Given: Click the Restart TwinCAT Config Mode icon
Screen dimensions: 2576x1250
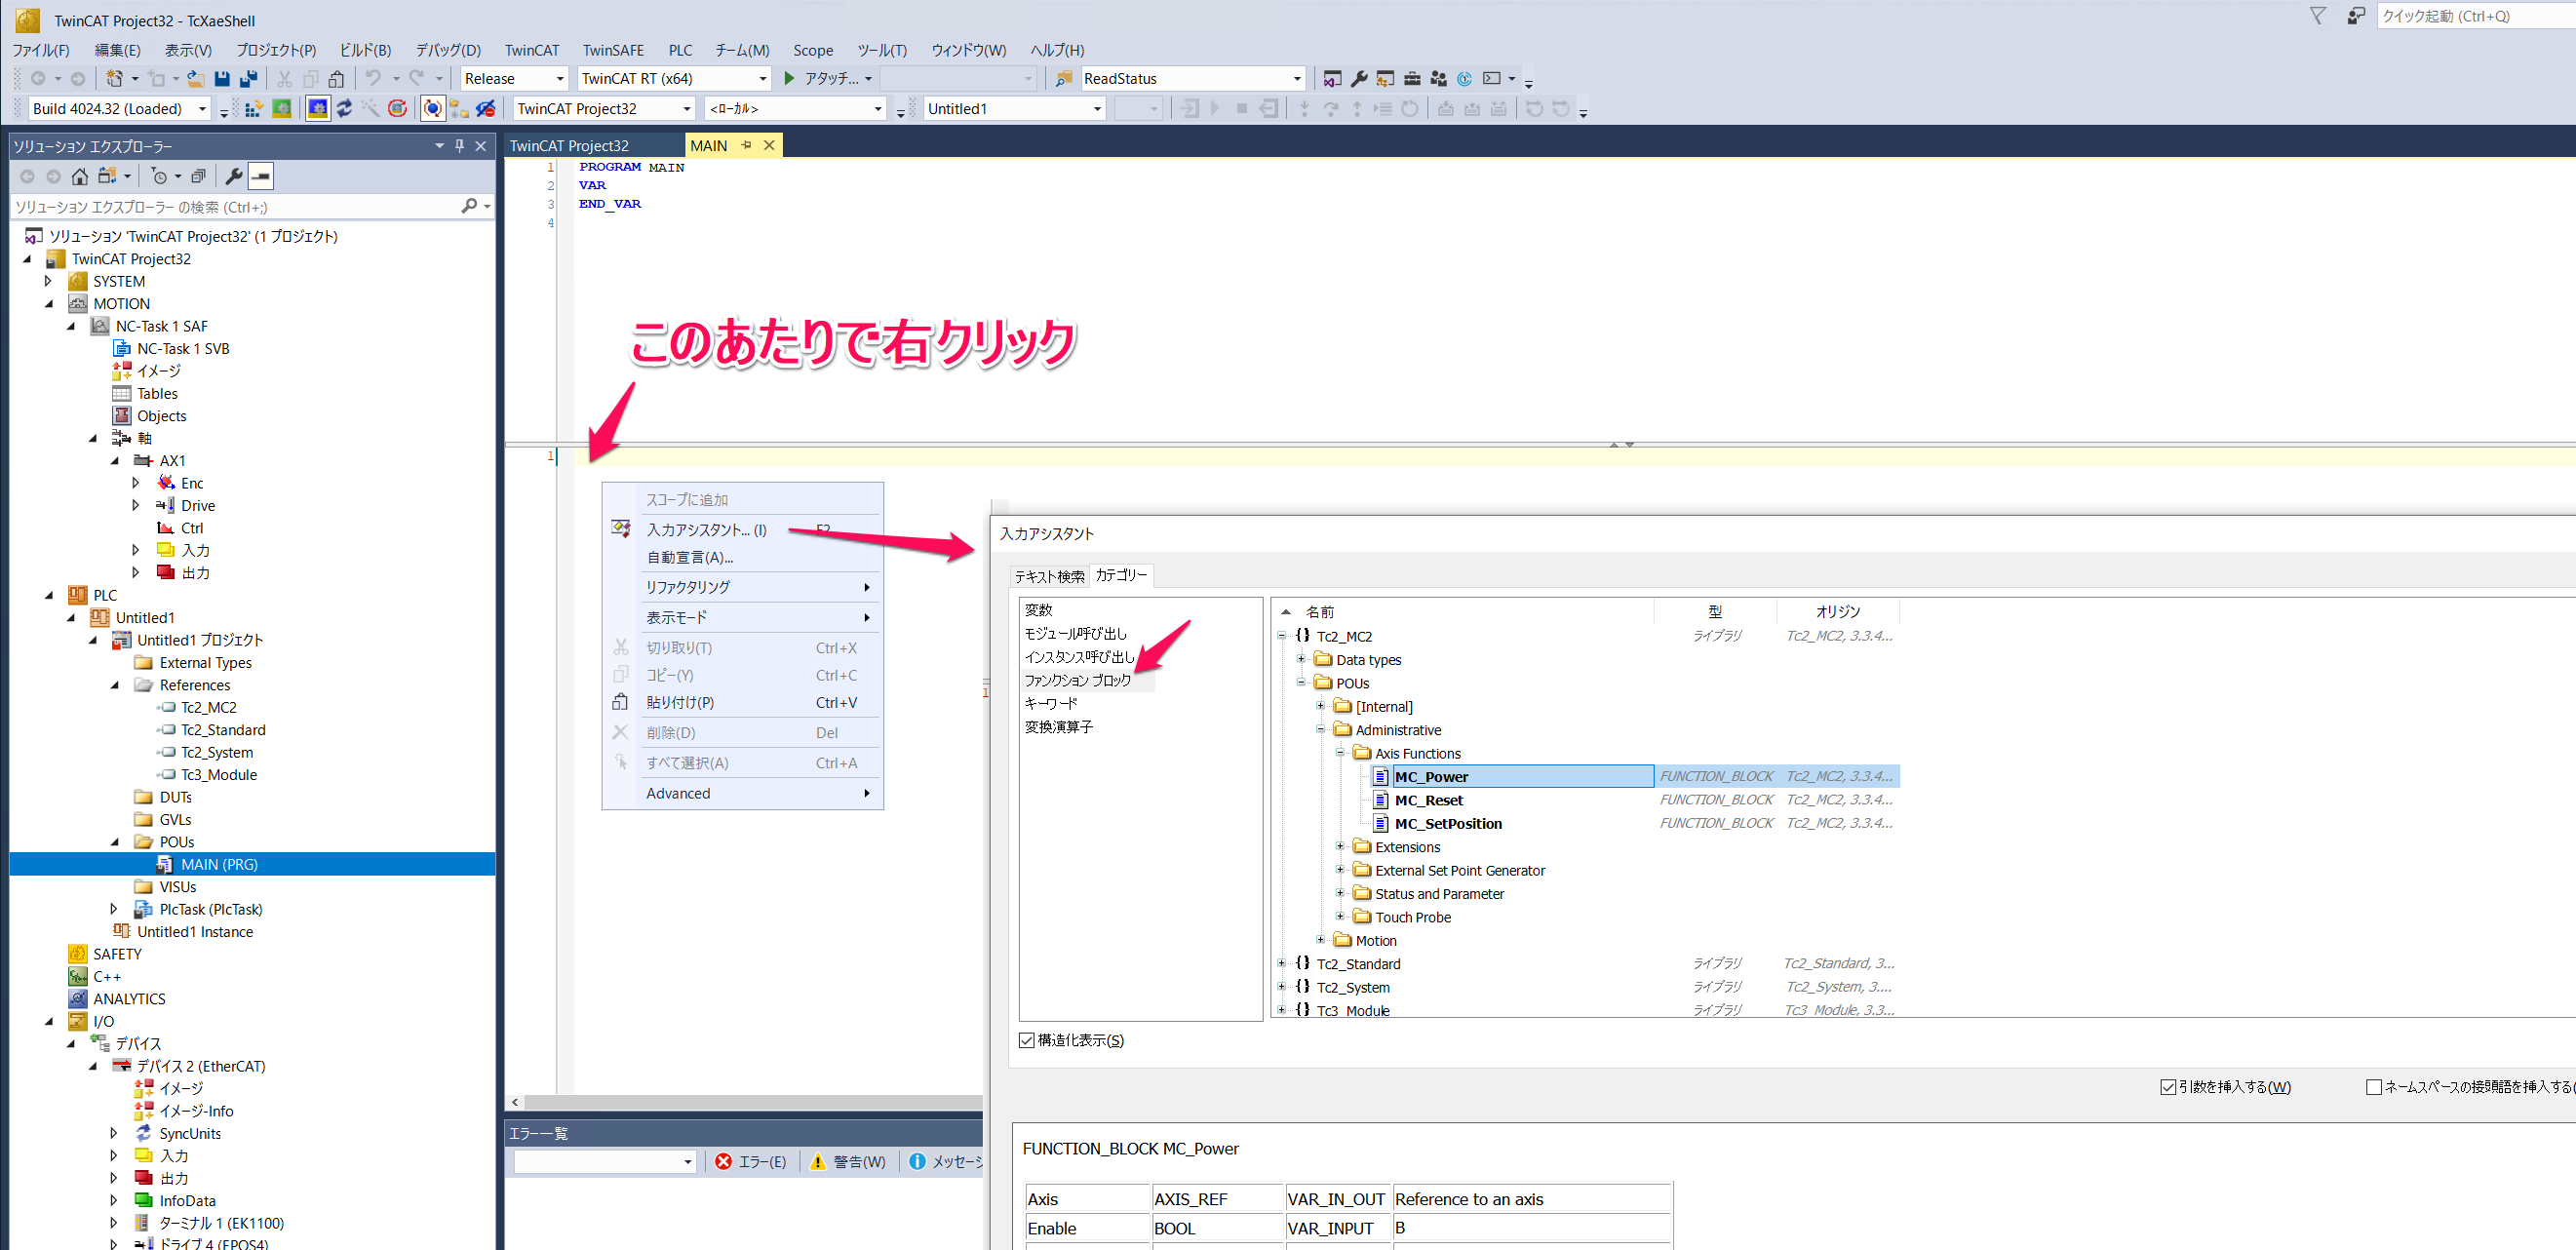Looking at the screenshot, I should (x=318, y=109).
